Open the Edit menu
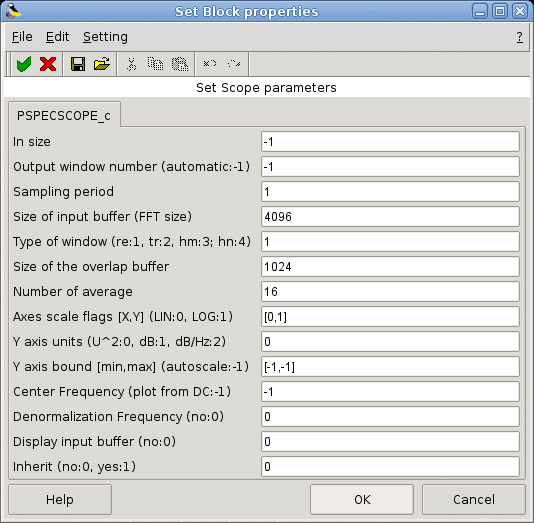This screenshot has width=534, height=523. 57,37
